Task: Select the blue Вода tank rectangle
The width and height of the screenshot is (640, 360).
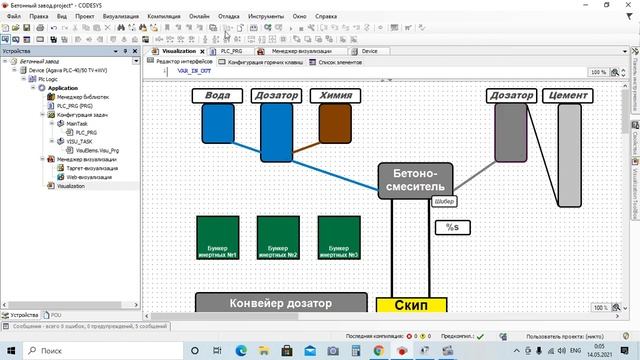Action: 218,123
